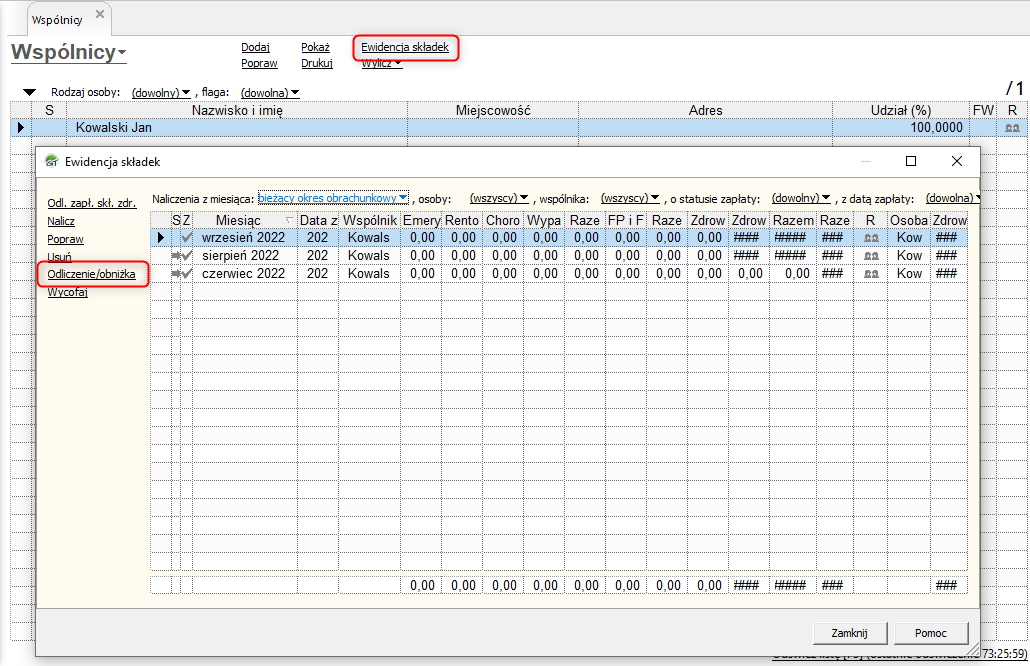Minimize the Ewidencja składek window
The height and width of the screenshot is (666, 1030).
(866, 161)
